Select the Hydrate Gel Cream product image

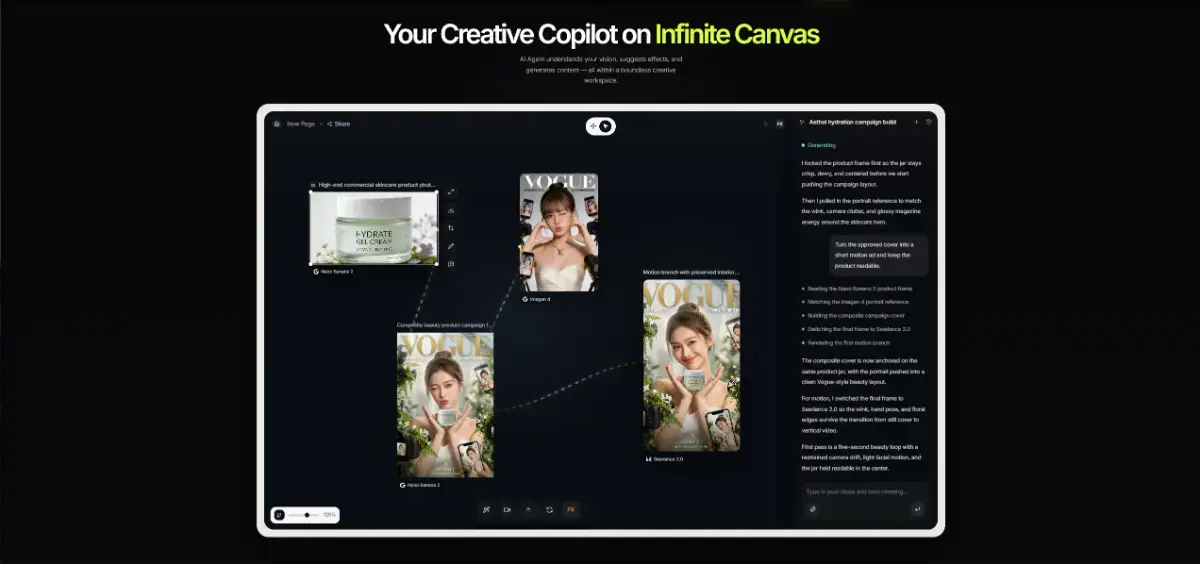coord(373,227)
